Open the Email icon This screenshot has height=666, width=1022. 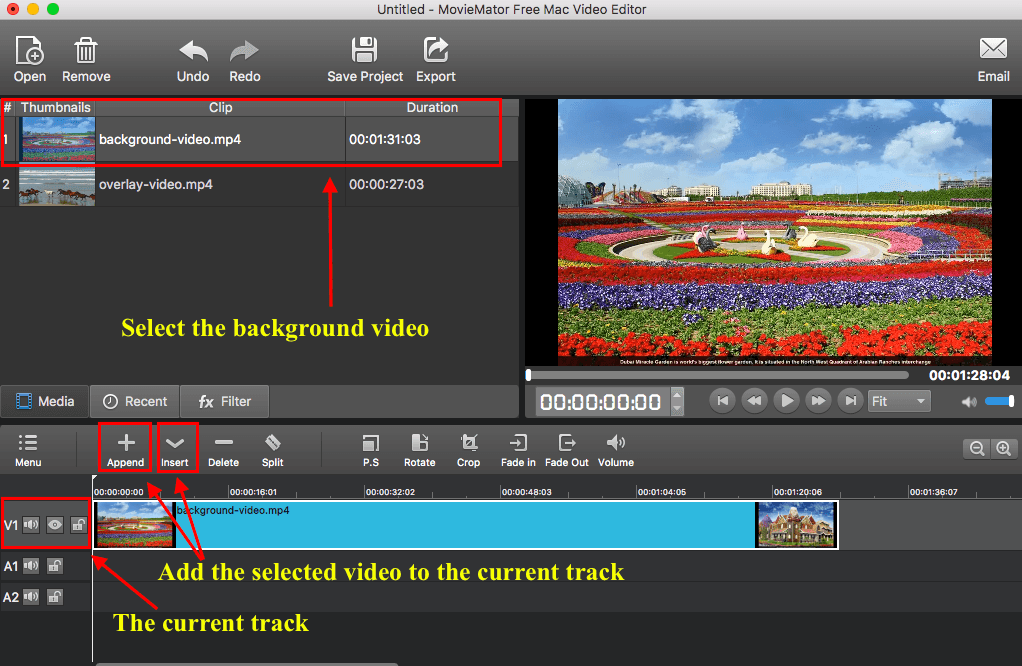click(x=993, y=59)
